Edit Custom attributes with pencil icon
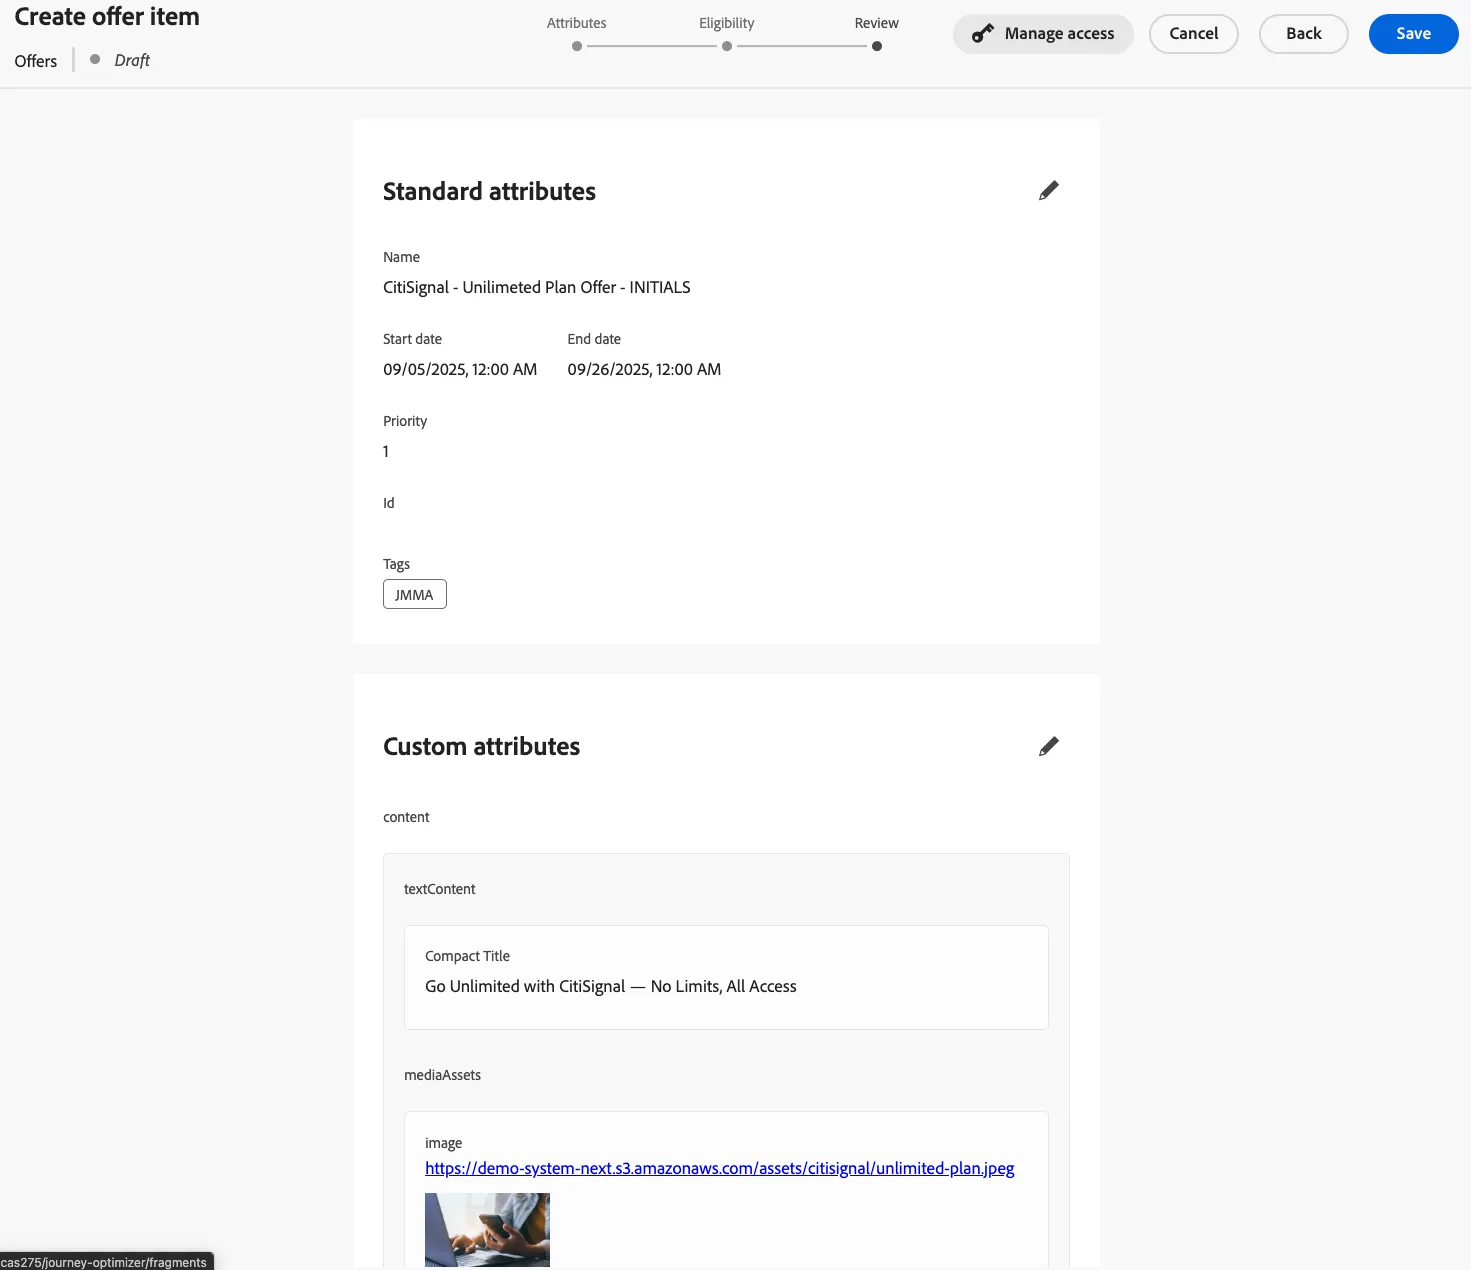Screen dimensions: 1471x1270 (1048, 746)
